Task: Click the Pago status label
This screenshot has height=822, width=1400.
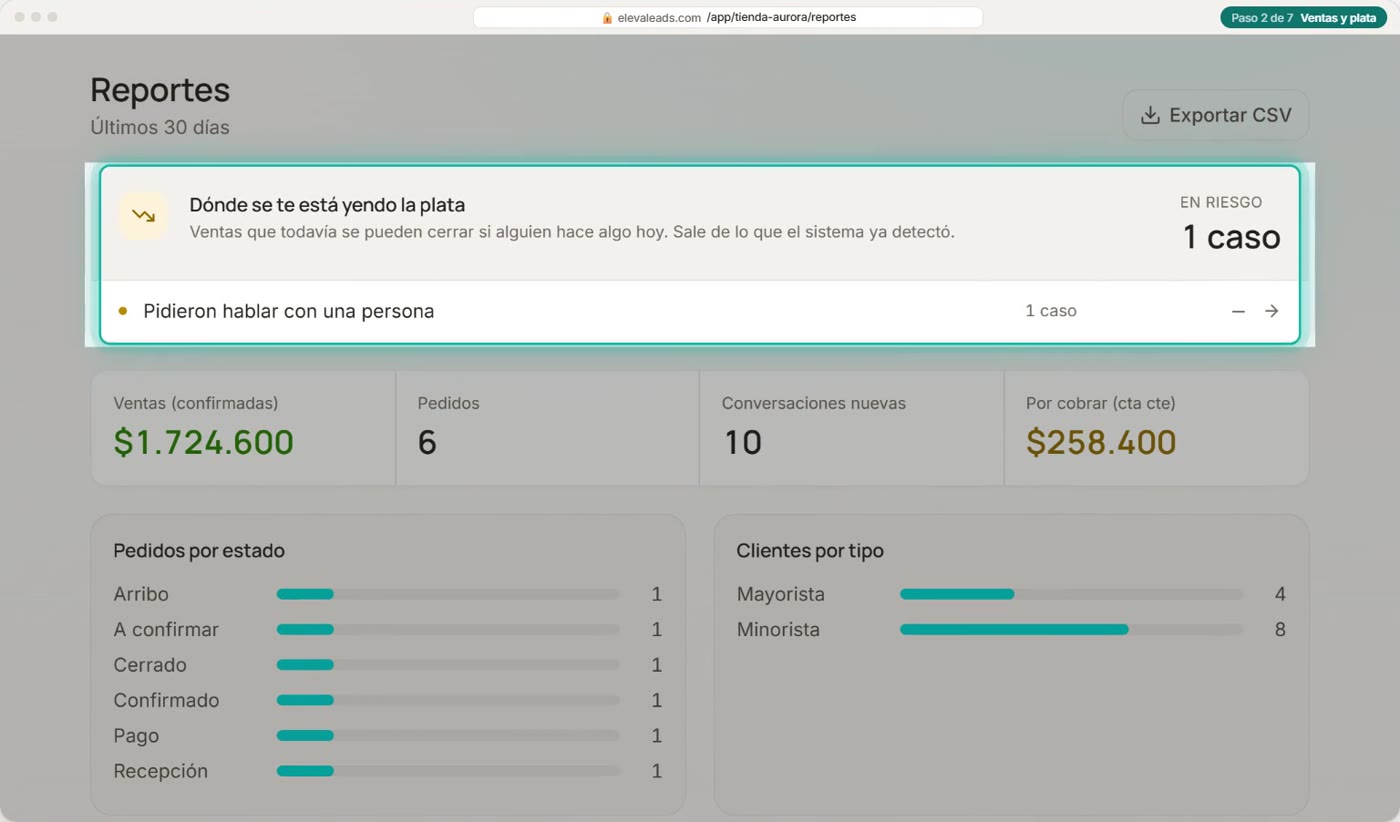Action: point(136,736)
